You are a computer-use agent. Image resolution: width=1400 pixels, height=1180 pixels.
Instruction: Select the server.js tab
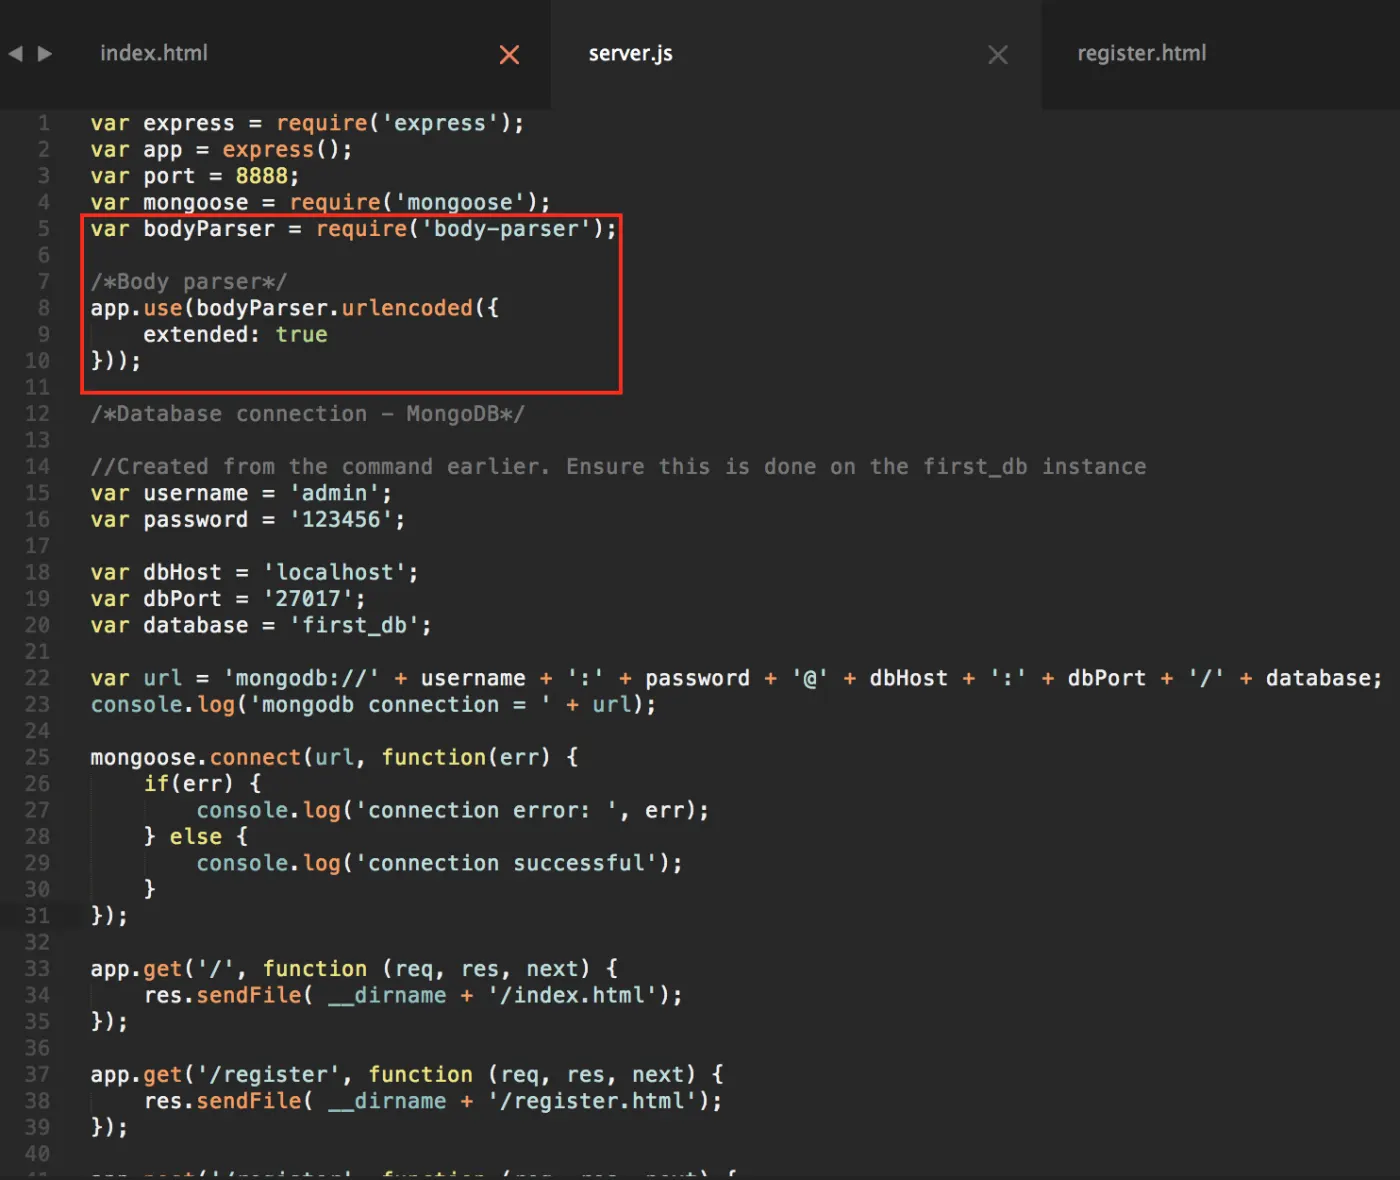[630, 53]
